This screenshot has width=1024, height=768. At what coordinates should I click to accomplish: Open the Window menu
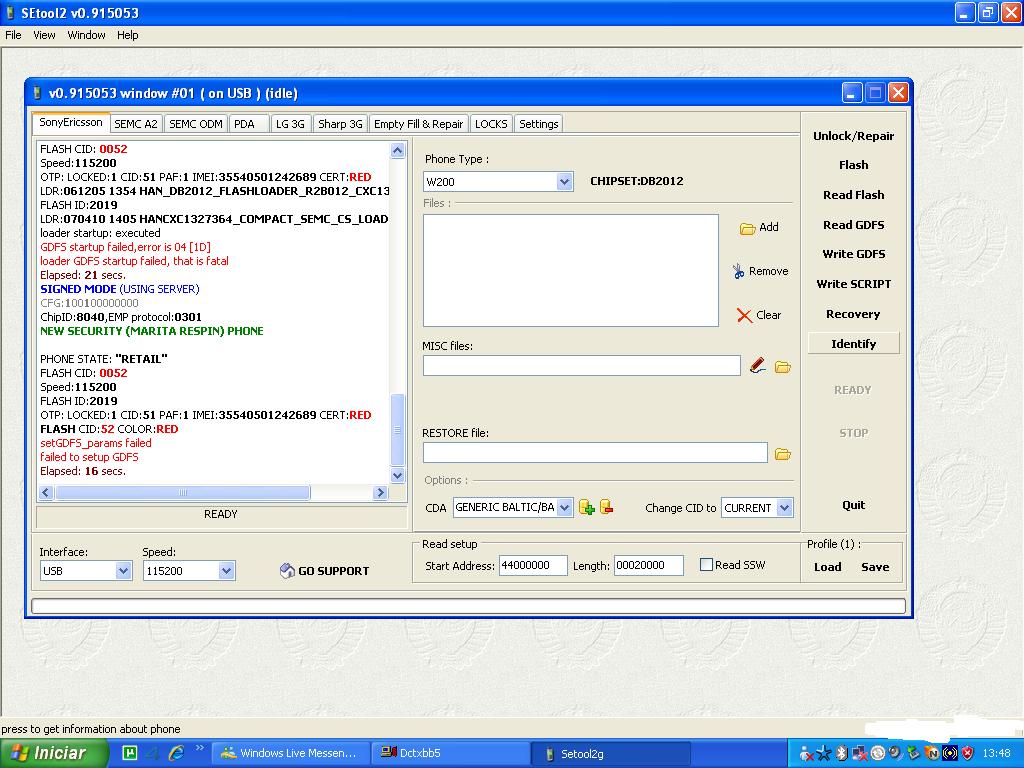(86, 35)
